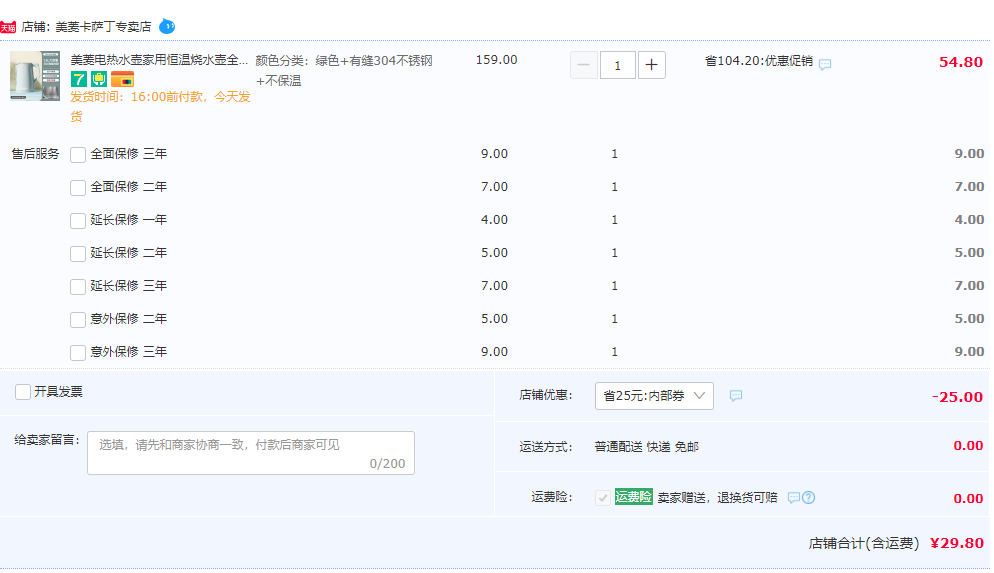The height and width of the screenshot is (573, 994).
Task: Check 延长保修 二年 warranty option
Action: click(78, 254)
